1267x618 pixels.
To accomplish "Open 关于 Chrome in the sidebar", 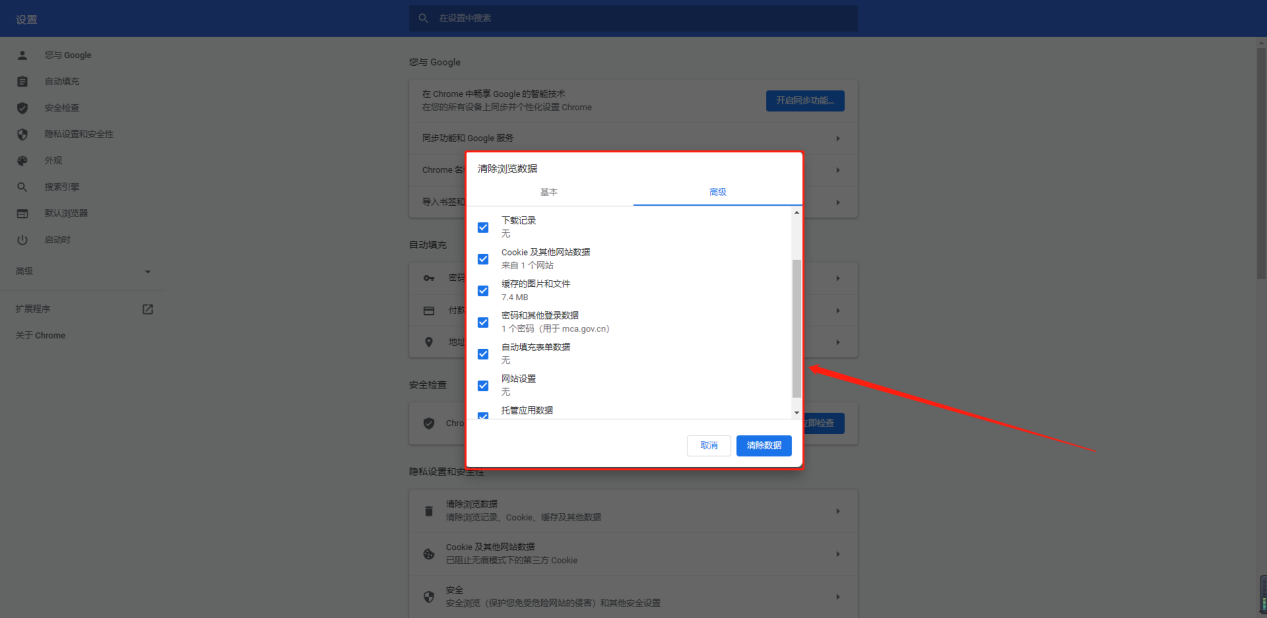I will pos(41,335).
